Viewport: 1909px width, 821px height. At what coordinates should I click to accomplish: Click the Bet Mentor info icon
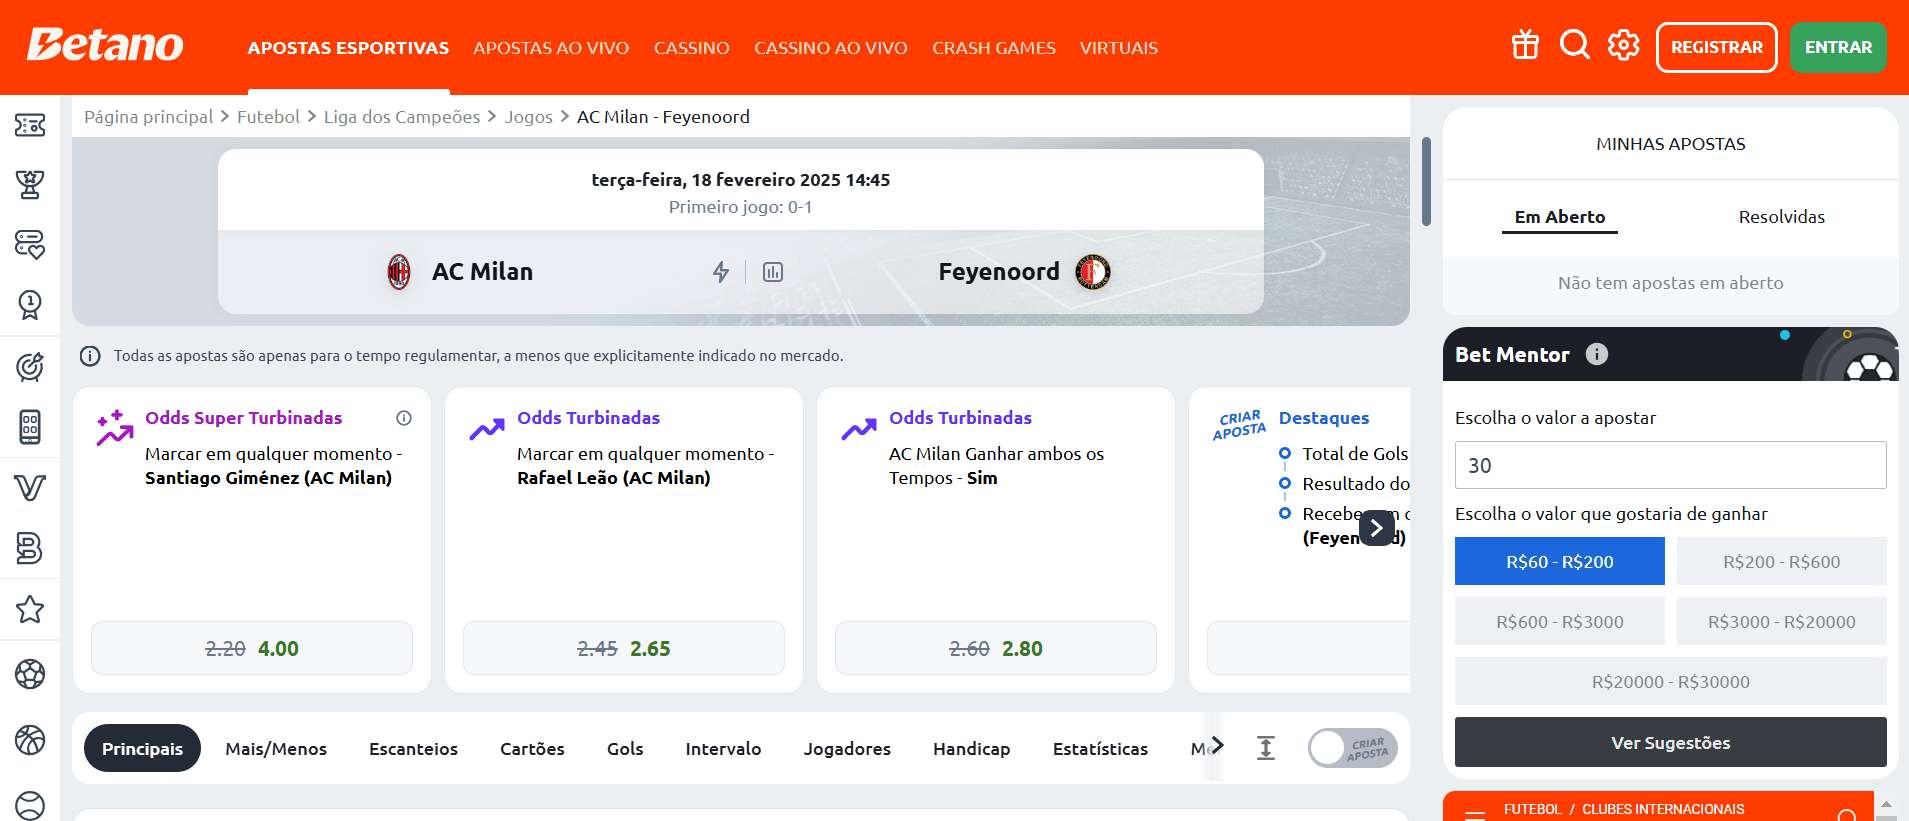tap(1597, 354)
